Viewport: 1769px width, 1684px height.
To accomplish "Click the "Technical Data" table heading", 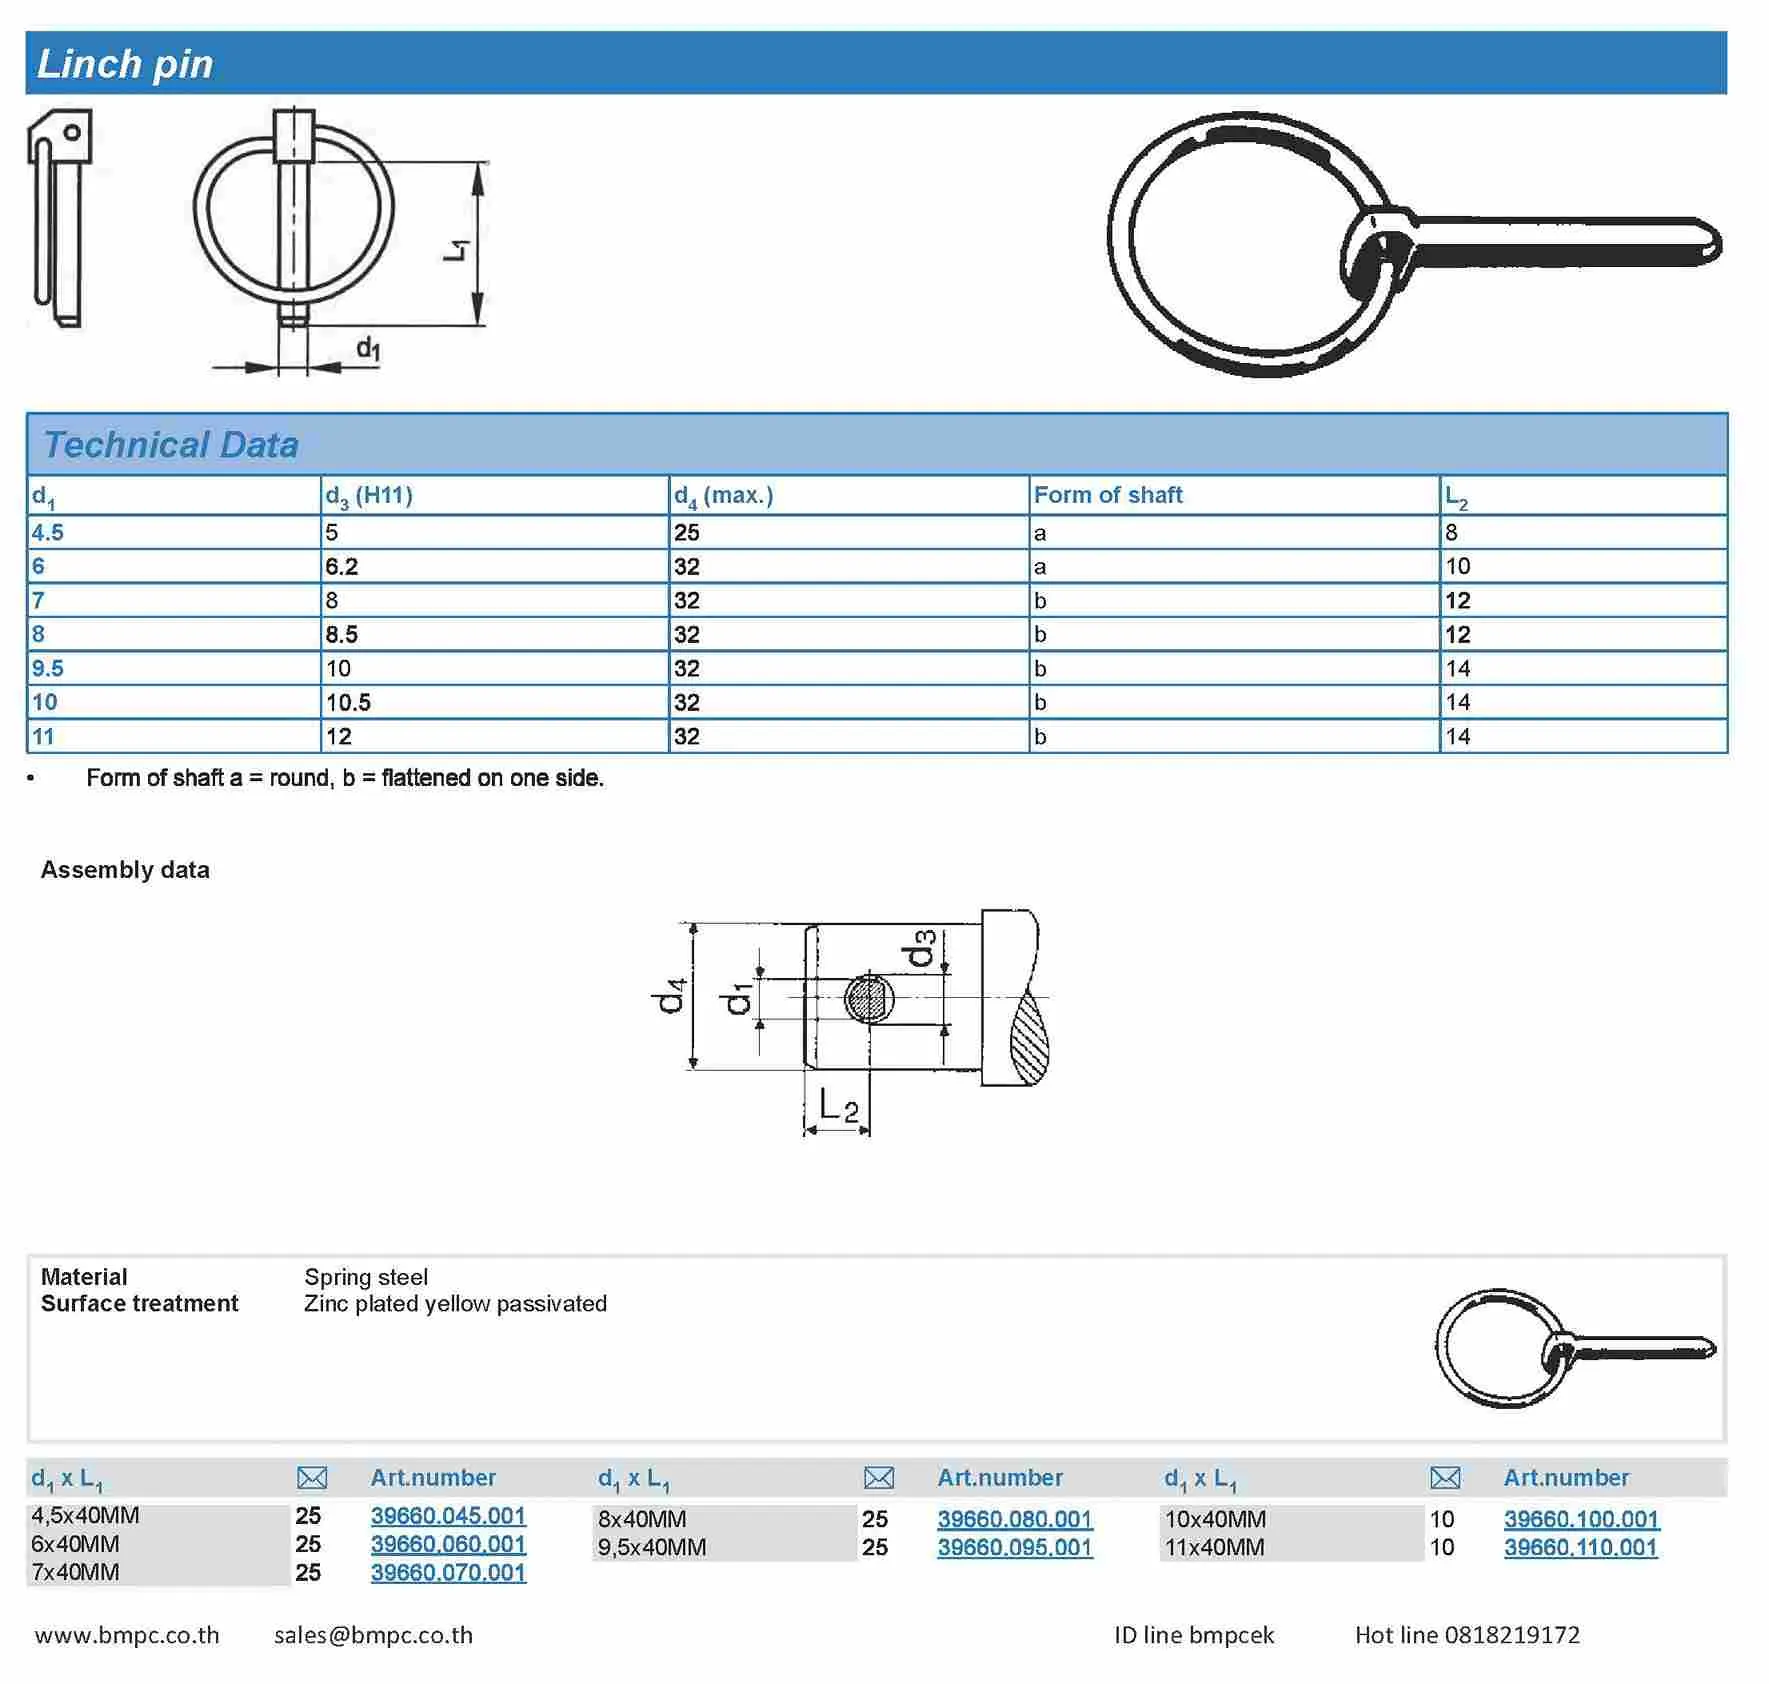I will (x=171, y=445).
